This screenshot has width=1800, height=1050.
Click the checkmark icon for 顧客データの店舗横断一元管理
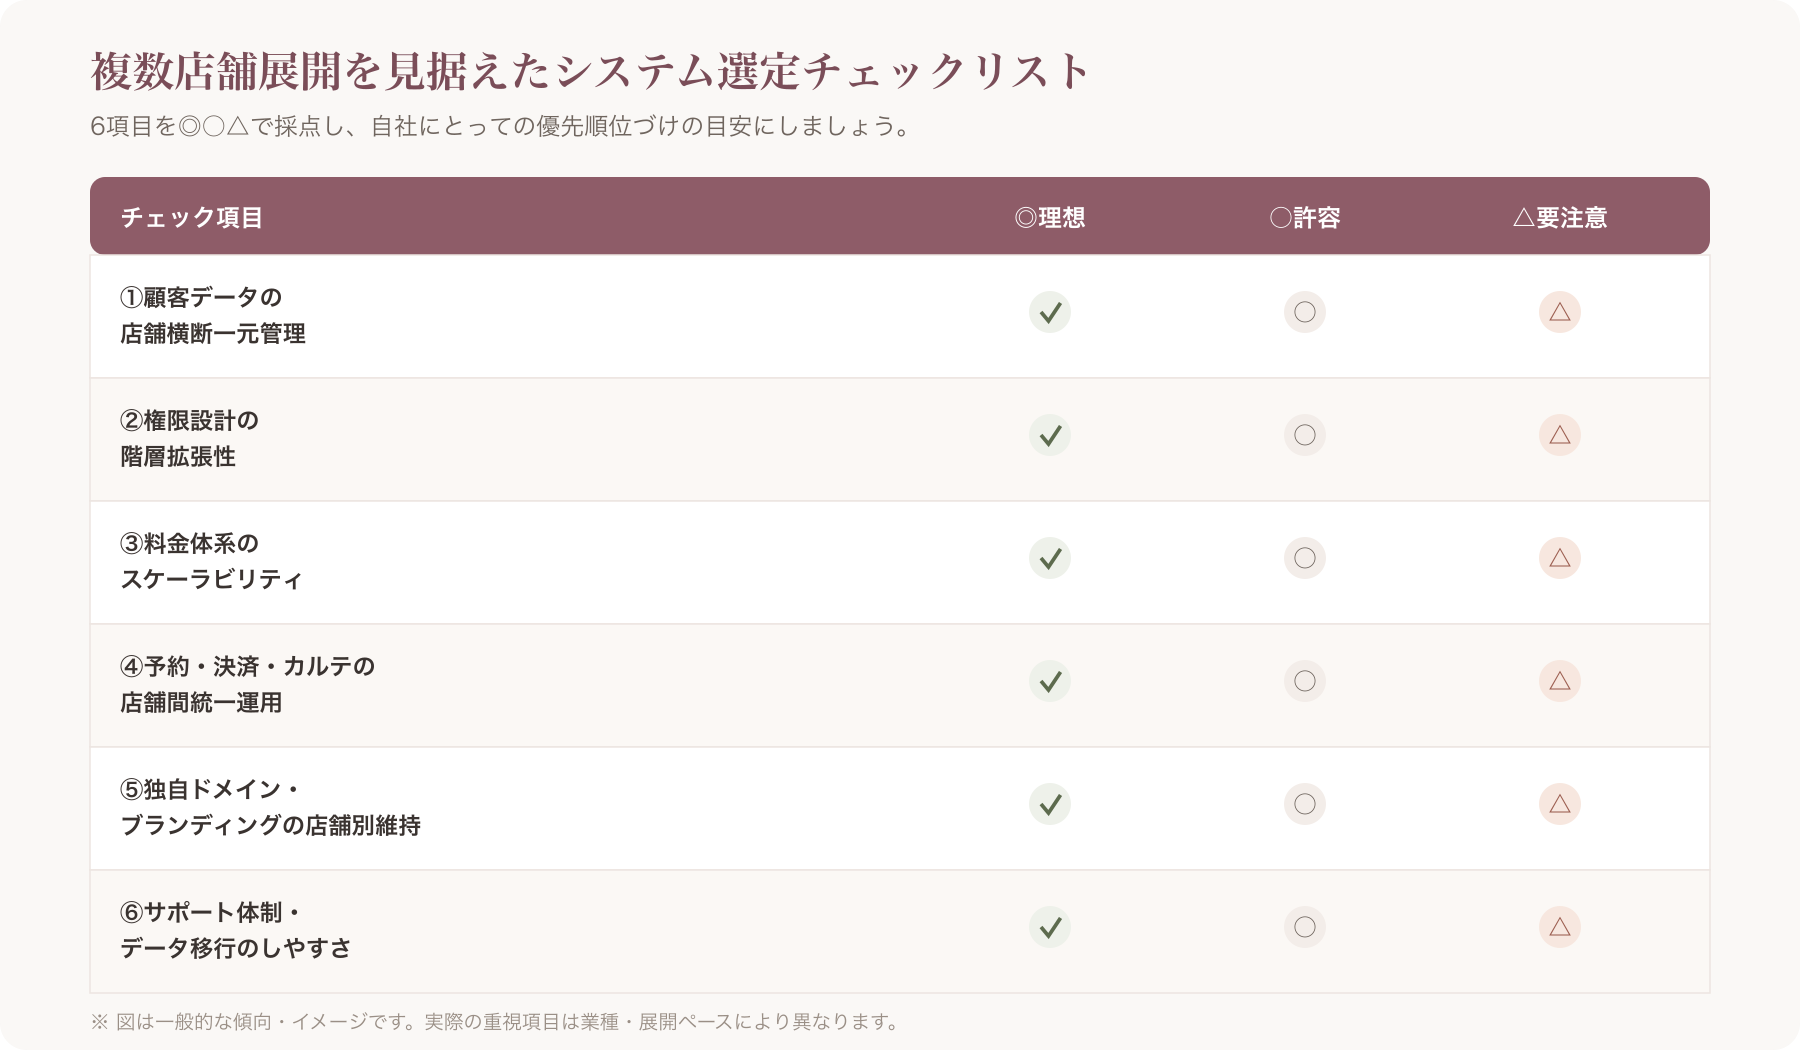(x=1050, y=312)
